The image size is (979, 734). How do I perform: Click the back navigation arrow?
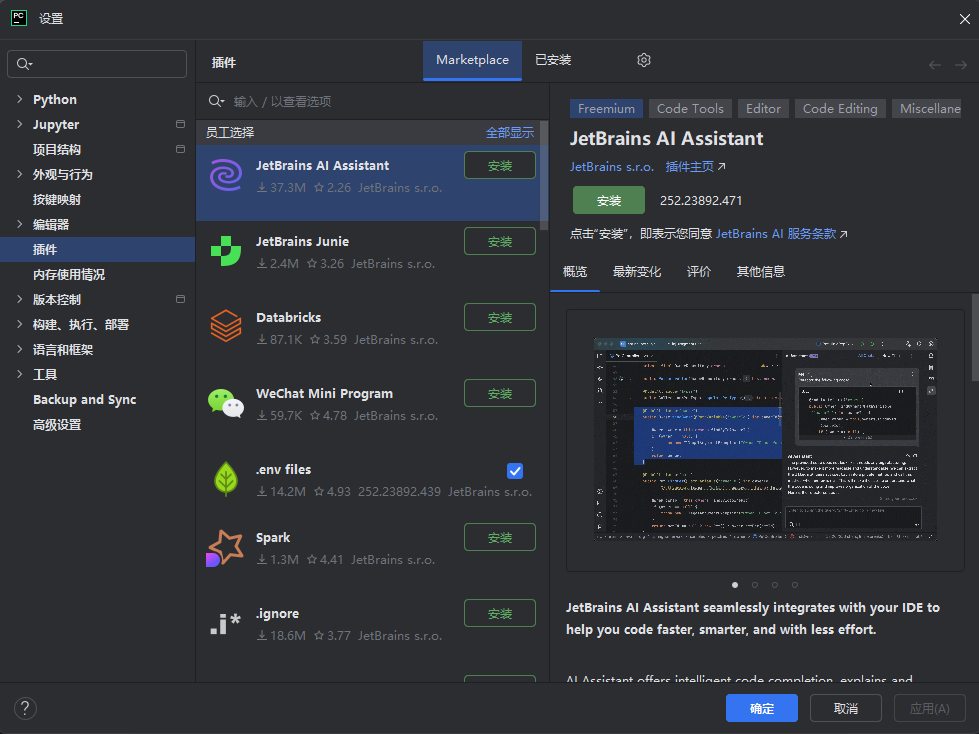coord(935,65)
